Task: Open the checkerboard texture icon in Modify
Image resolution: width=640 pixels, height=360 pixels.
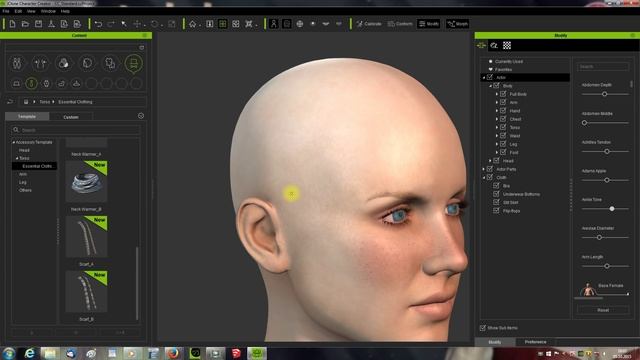Action: coord(507,45)
